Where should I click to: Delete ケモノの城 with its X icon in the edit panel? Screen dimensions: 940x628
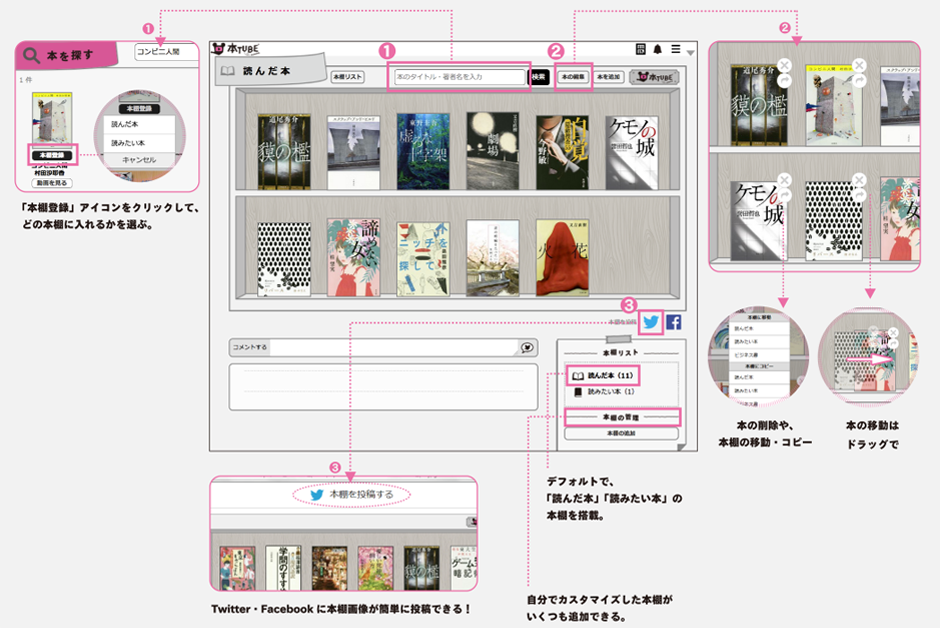pos(784,180)
